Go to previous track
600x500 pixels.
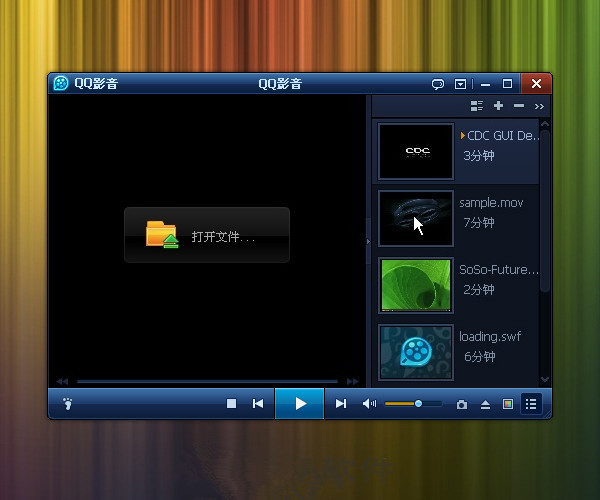click(x=258, y=404)
